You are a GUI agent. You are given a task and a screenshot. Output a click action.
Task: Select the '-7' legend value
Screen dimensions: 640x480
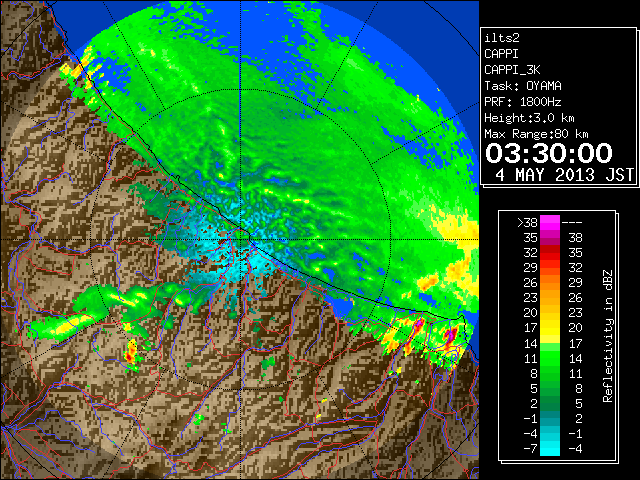coord(530,449)
